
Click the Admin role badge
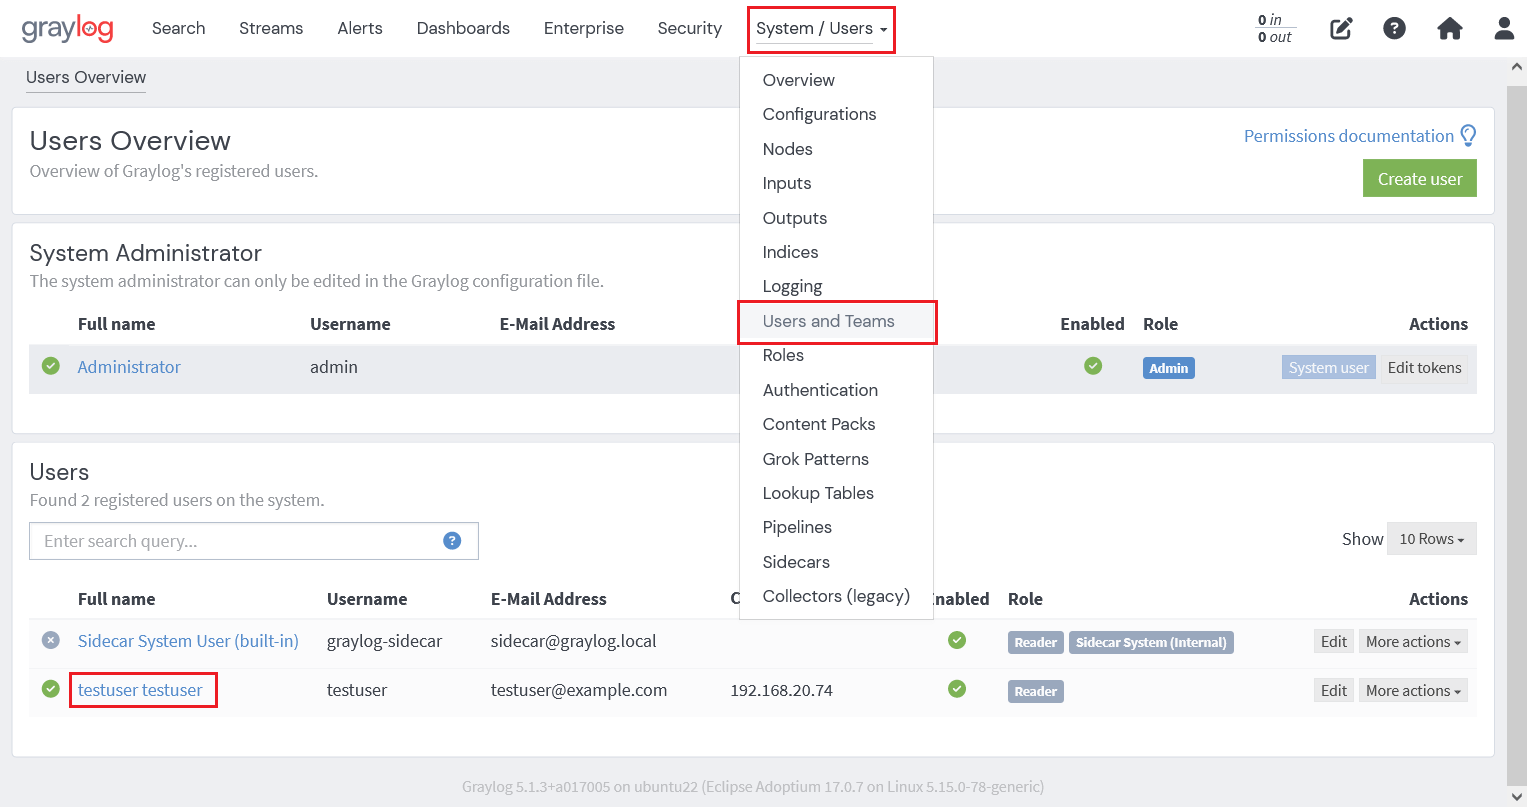1168,368
